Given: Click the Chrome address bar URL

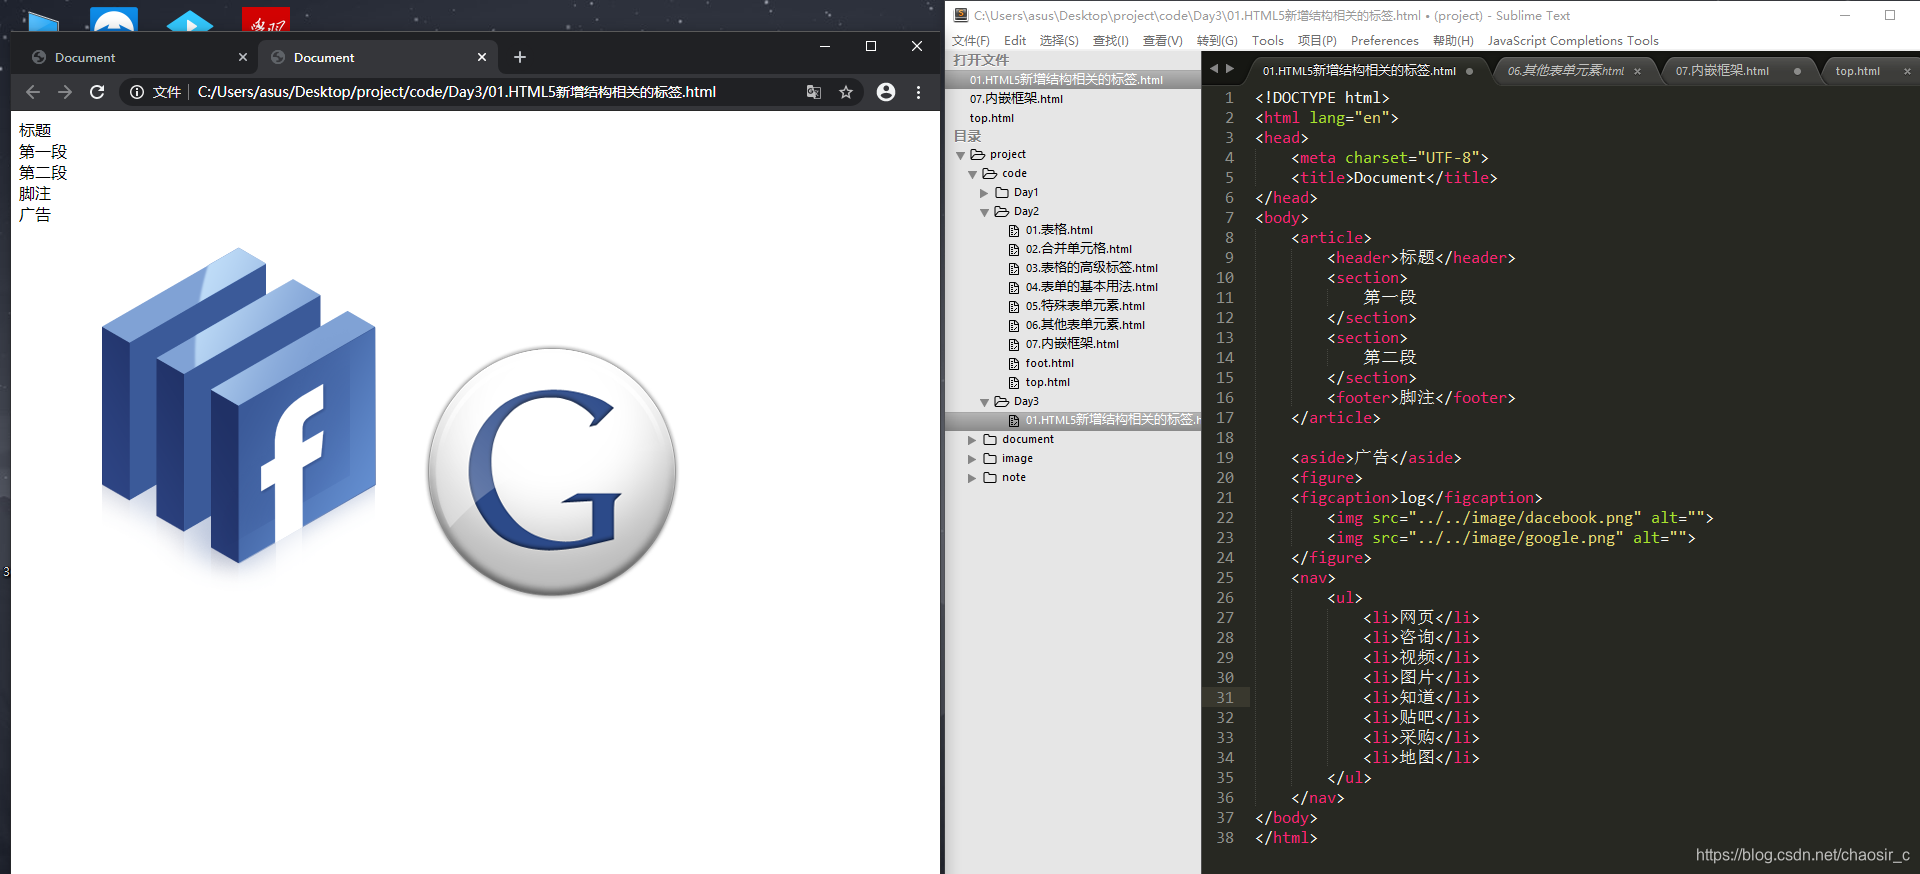Looking at the screenshot, I should click(456, 92).
